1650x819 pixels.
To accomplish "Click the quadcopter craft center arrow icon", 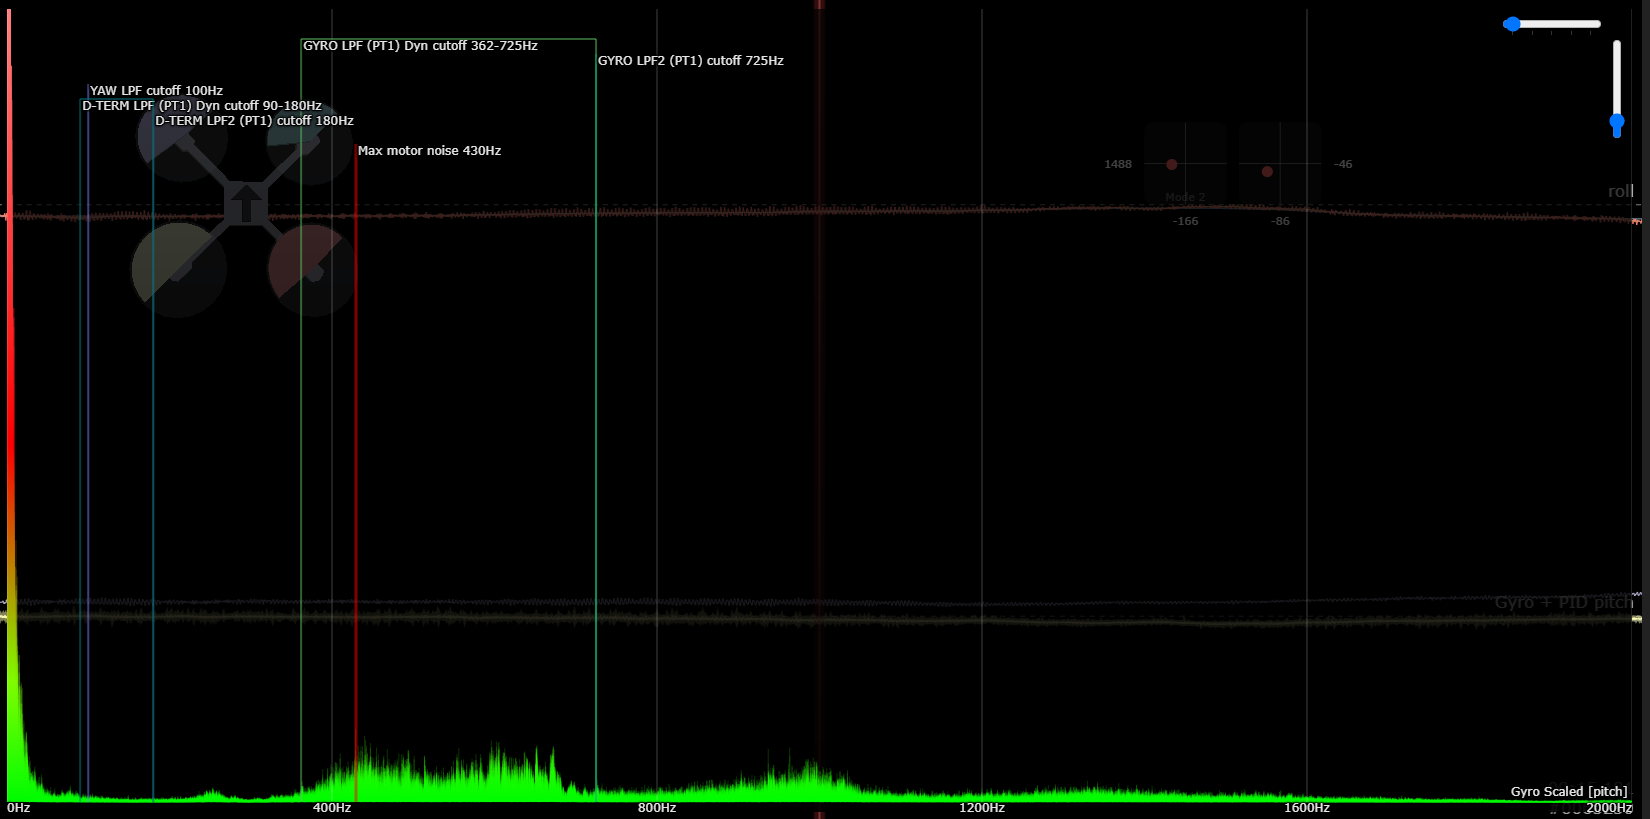I will [245, 203].
